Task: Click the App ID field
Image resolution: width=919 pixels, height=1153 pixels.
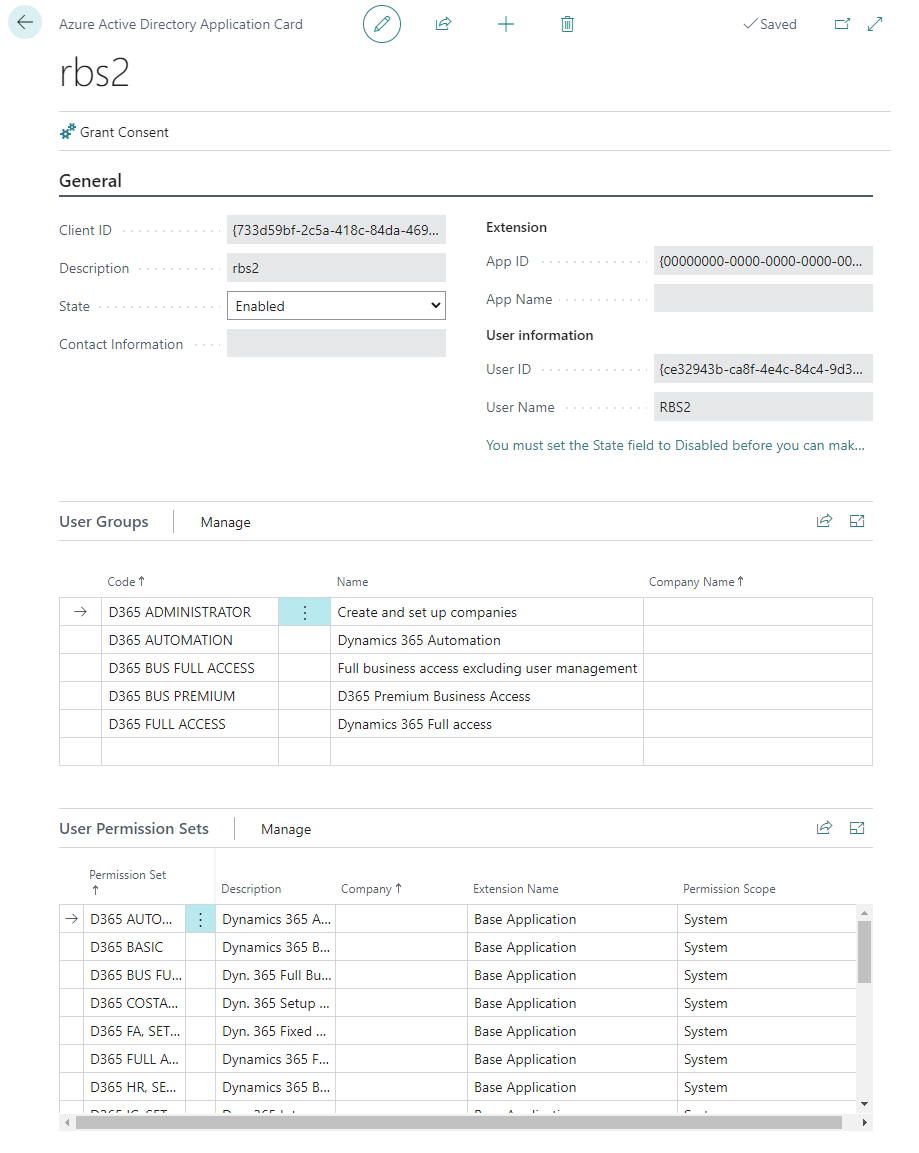Action: 763,261
